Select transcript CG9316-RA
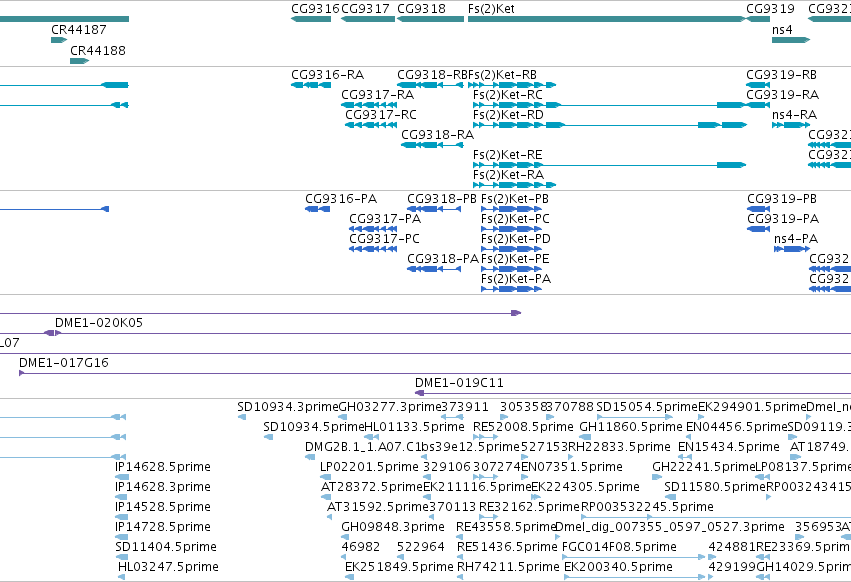Viewport: 851px width, 582px height. click(x=311, y=85)
